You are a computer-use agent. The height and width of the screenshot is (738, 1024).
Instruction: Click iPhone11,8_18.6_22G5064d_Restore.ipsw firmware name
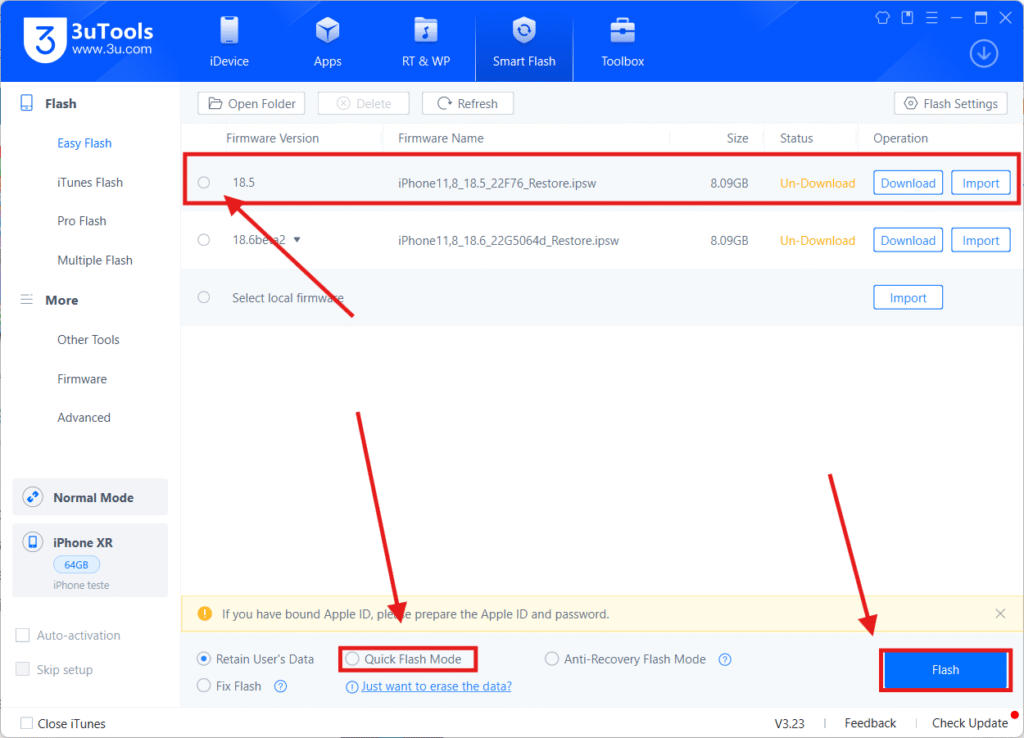click(x=508, y=240)
